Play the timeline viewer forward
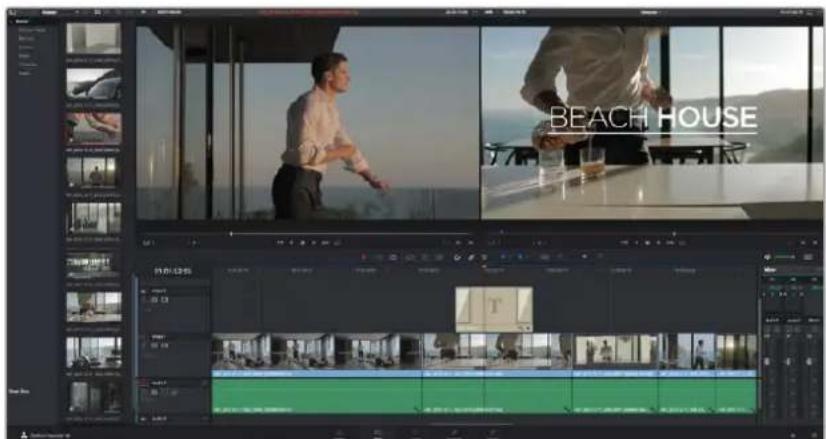Screen dimensions: 826x439 pyautogui.click(x=659, y=243)
